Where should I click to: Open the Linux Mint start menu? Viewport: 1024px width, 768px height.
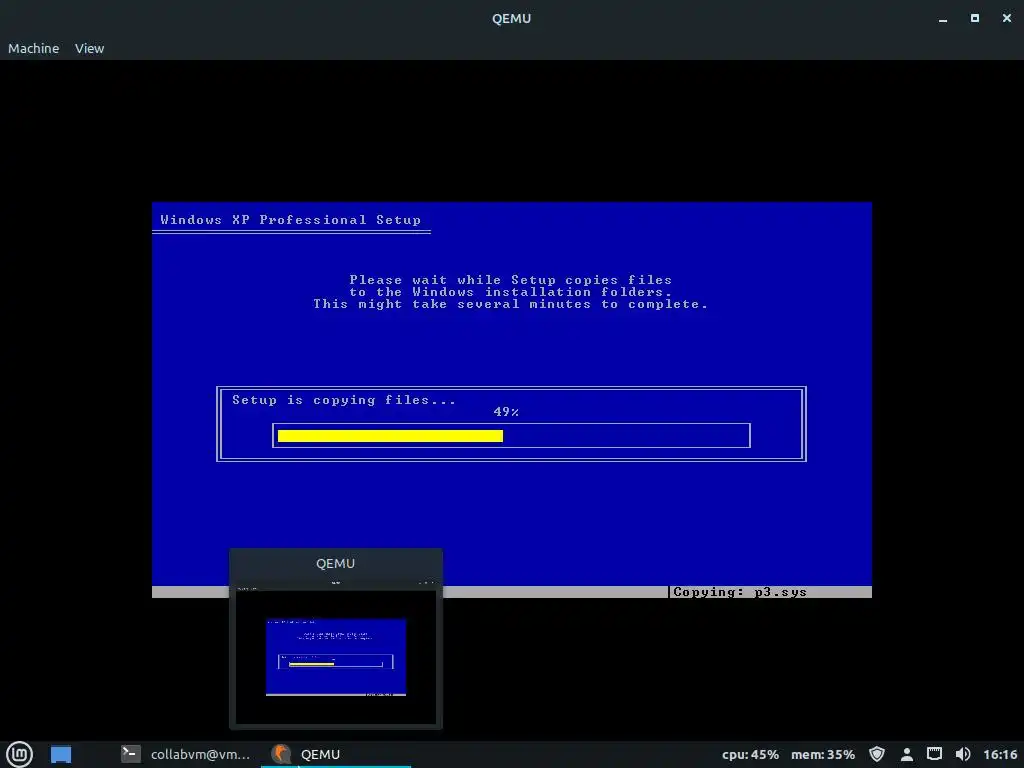click(x=19, y=754)
